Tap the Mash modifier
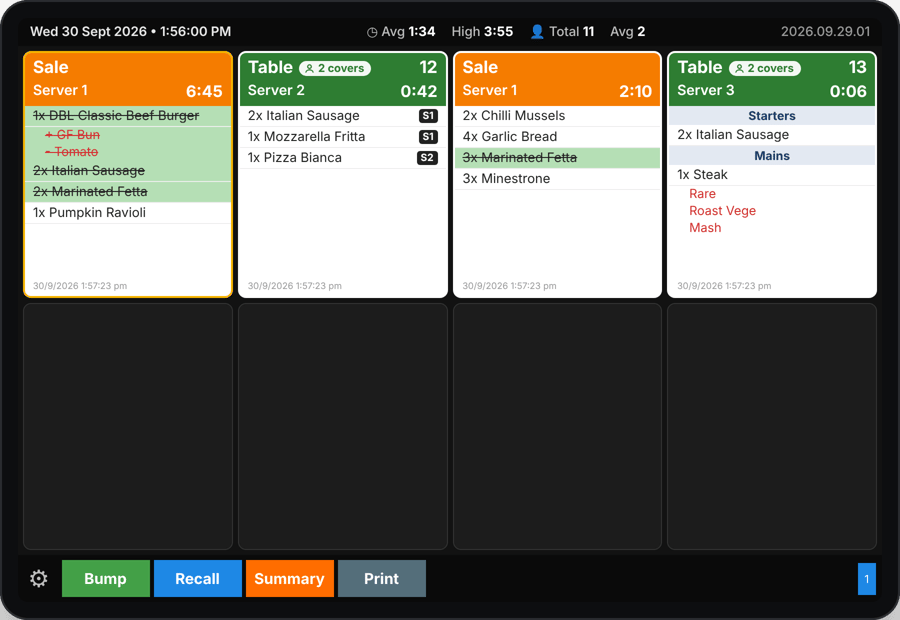The width and height of the screenshot is (900, 620). [x=705, y=228]
